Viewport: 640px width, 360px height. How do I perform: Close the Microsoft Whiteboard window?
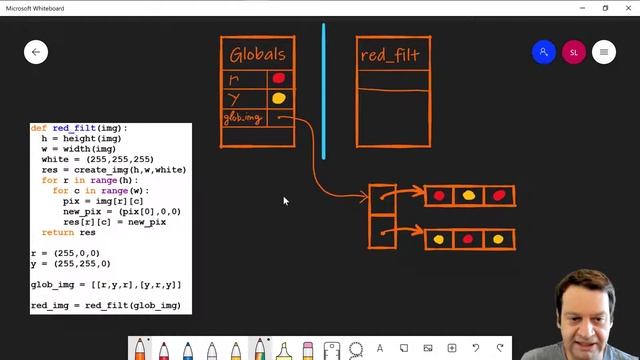[628, 8]
